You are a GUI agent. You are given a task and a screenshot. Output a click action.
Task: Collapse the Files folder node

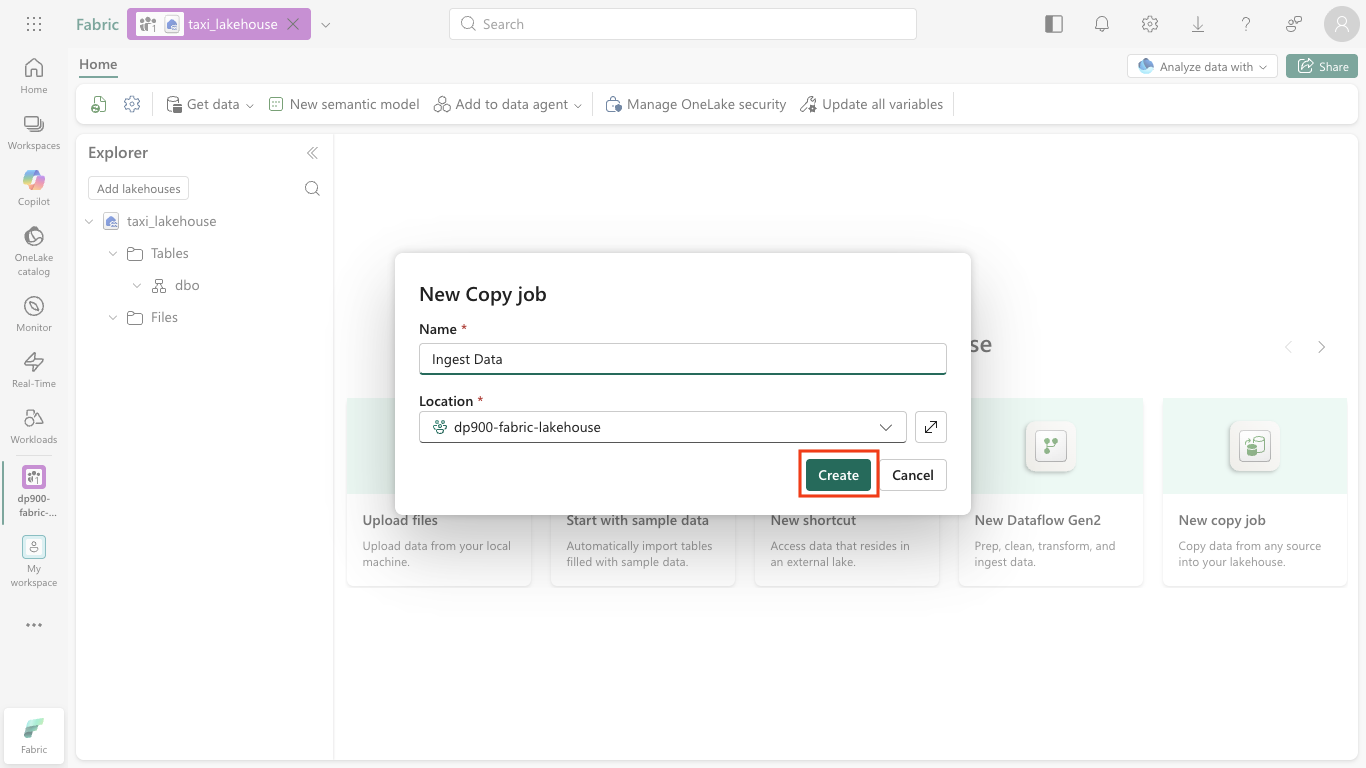click(113, 317)
